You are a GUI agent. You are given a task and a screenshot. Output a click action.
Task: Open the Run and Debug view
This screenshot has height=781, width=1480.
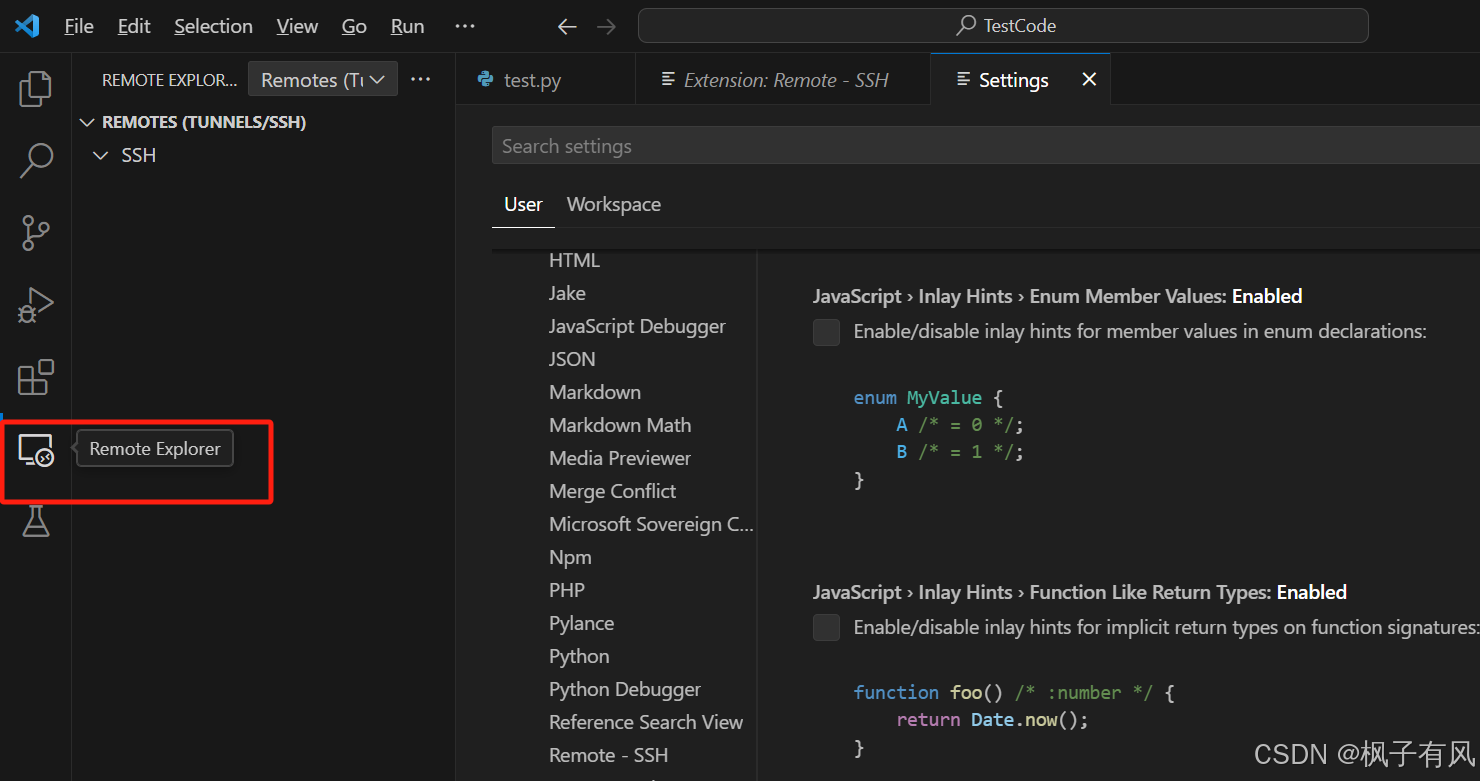(35, 304)
